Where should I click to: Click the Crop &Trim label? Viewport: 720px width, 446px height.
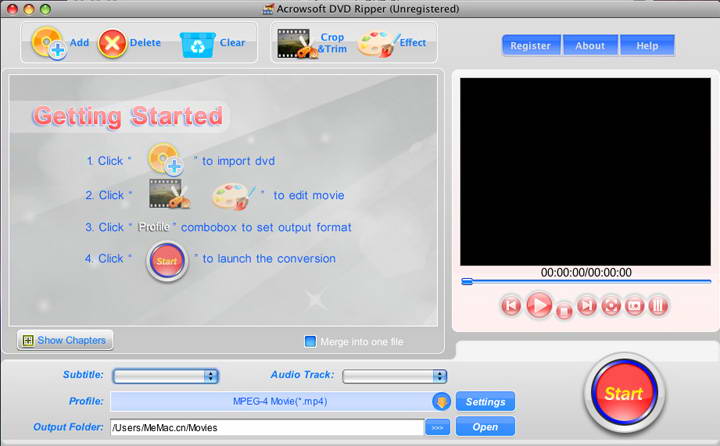click(332, 43)
